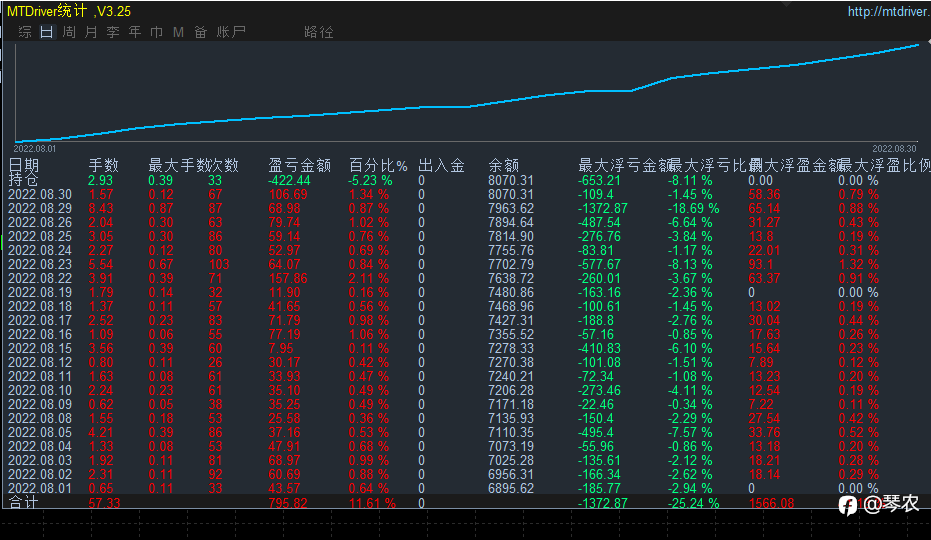Image resolution: width=931 pixels, height=540 pixels.
Task: Click the 币 currency tab
Action: pos(157,32)
